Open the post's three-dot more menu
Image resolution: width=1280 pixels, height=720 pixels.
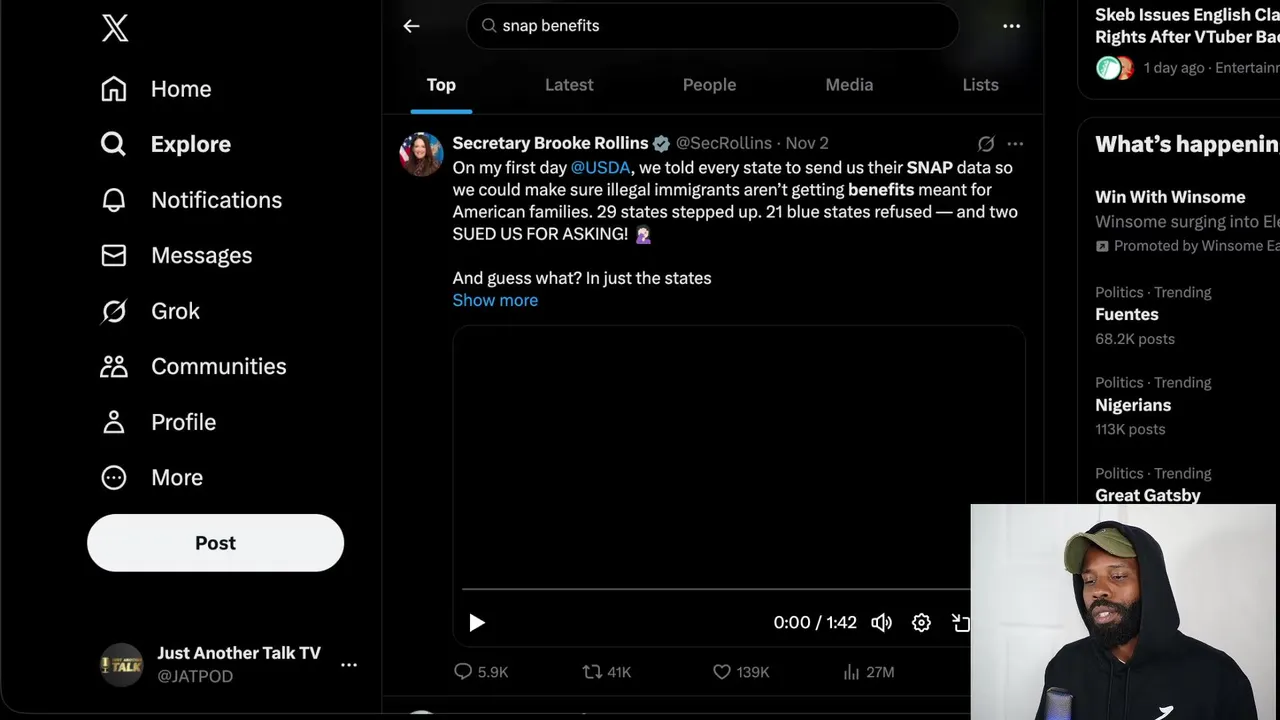1015,144
